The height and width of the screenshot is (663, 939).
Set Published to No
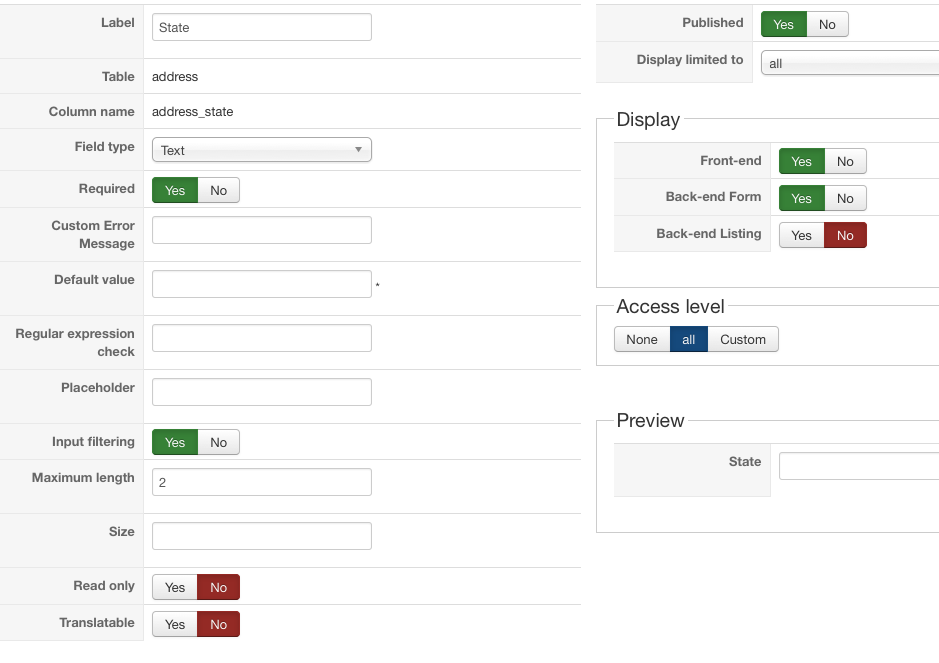tap(827, 25)
